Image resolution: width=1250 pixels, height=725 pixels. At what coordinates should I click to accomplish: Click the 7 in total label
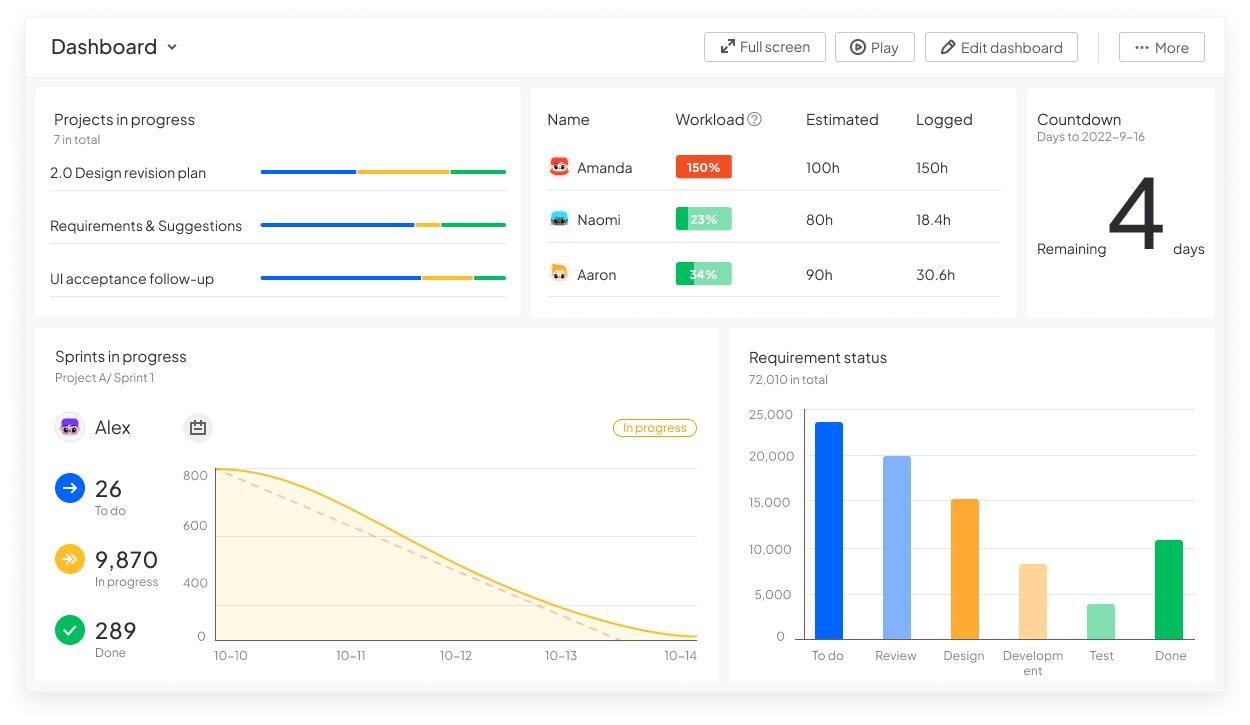tap(77, 140)
